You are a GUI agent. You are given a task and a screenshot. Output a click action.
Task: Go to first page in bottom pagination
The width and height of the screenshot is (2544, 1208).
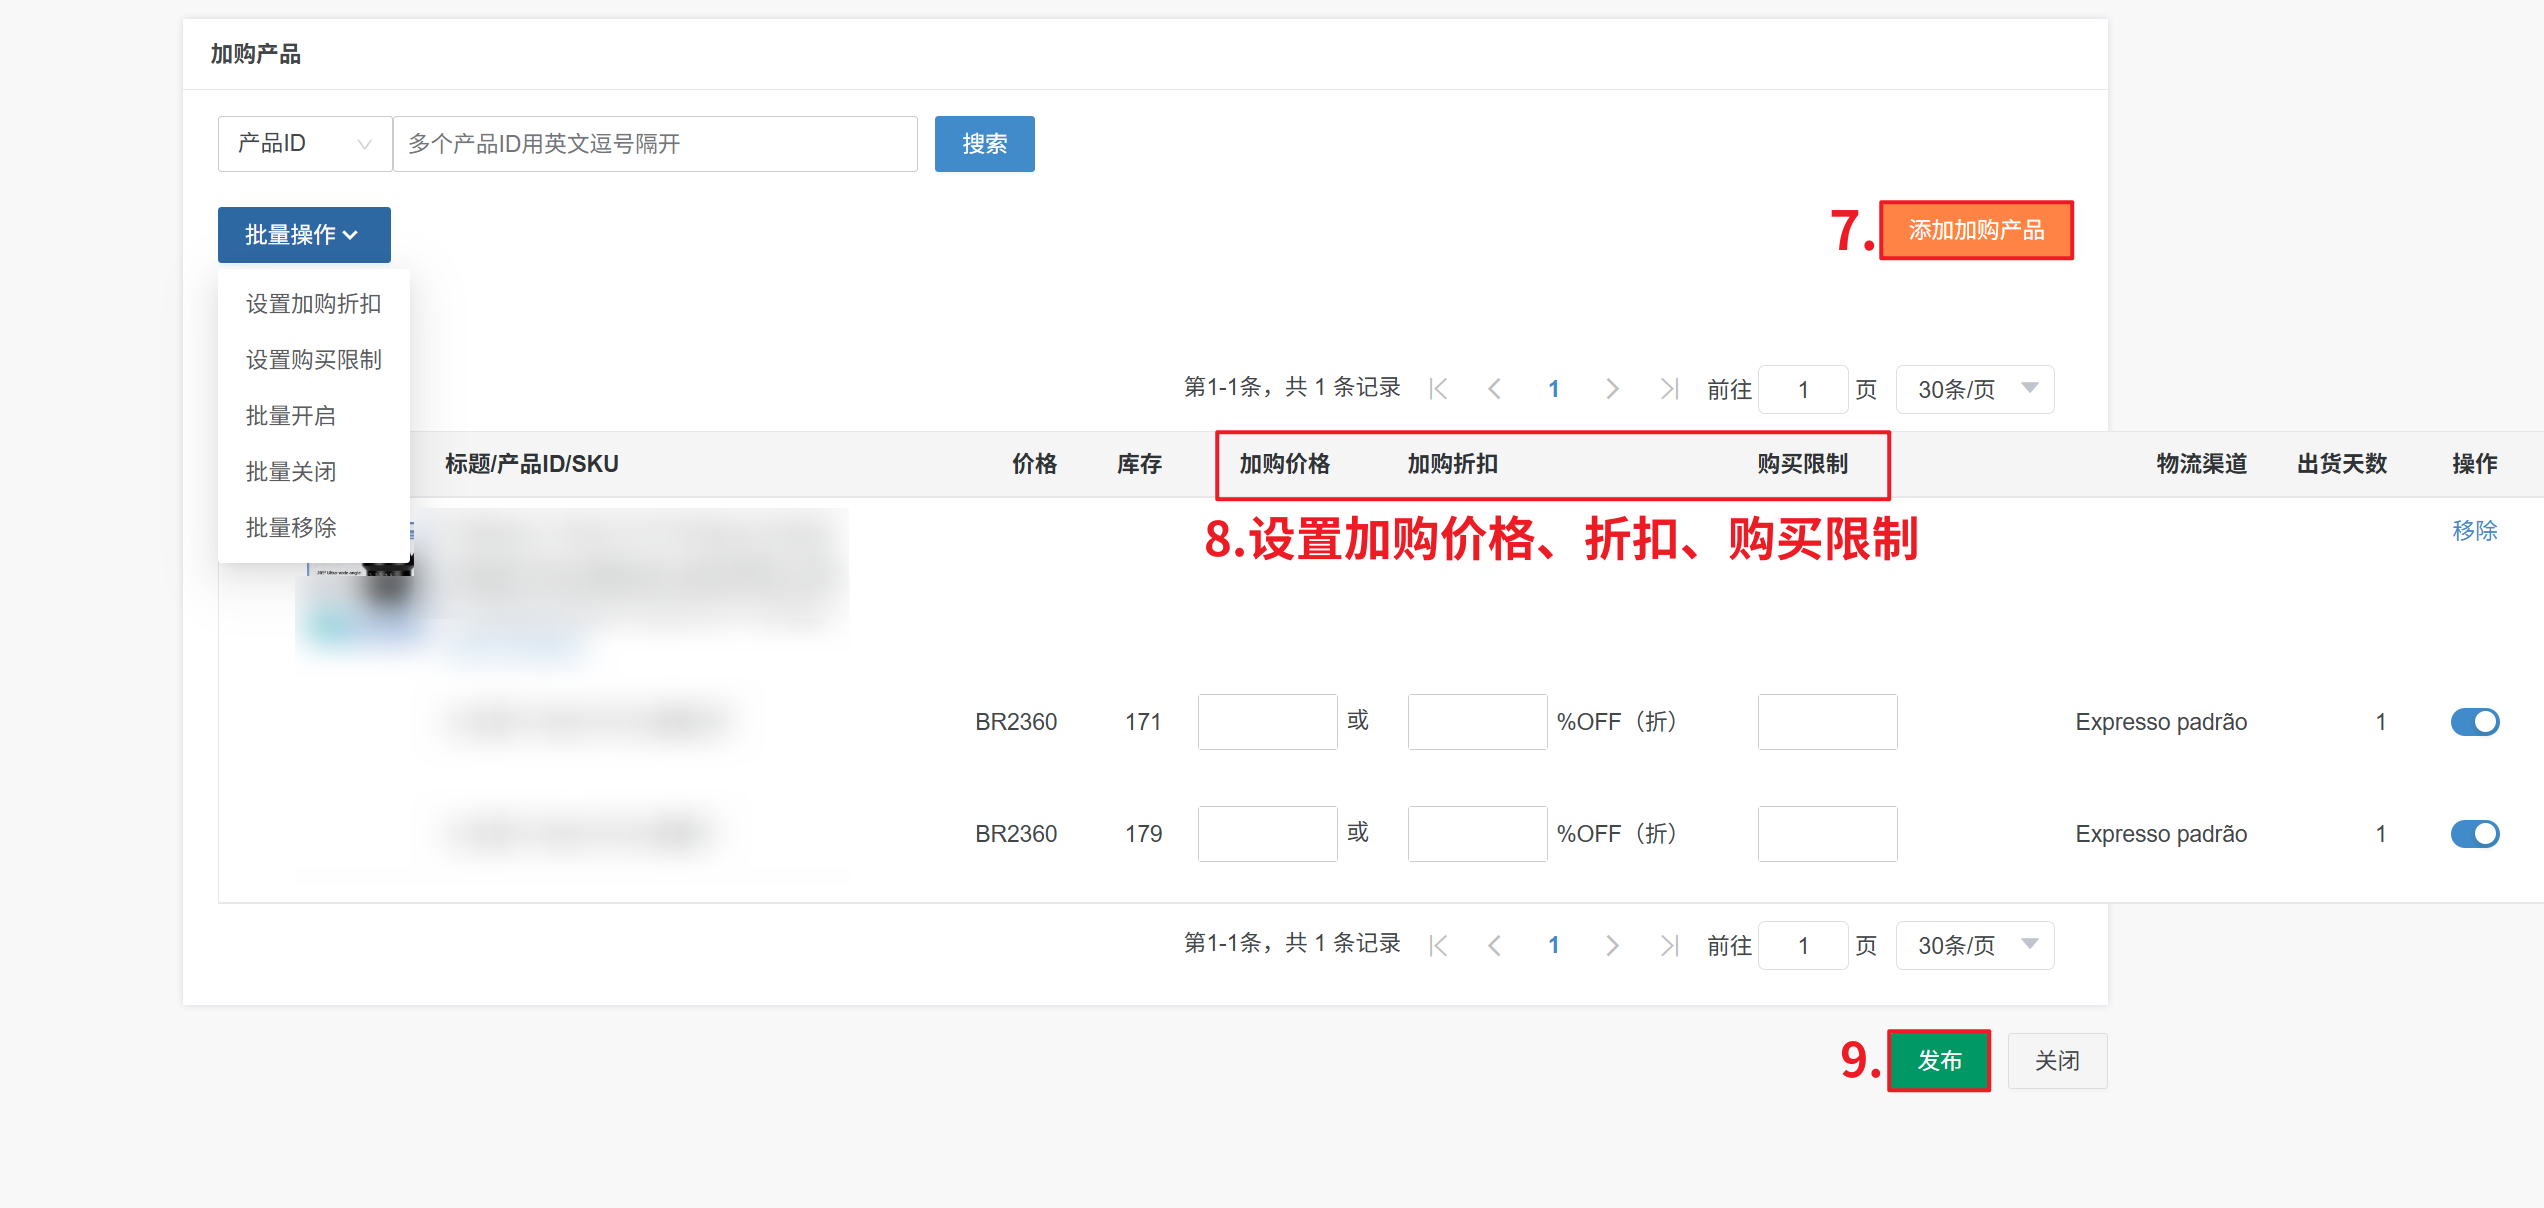tap(1439, 945)
